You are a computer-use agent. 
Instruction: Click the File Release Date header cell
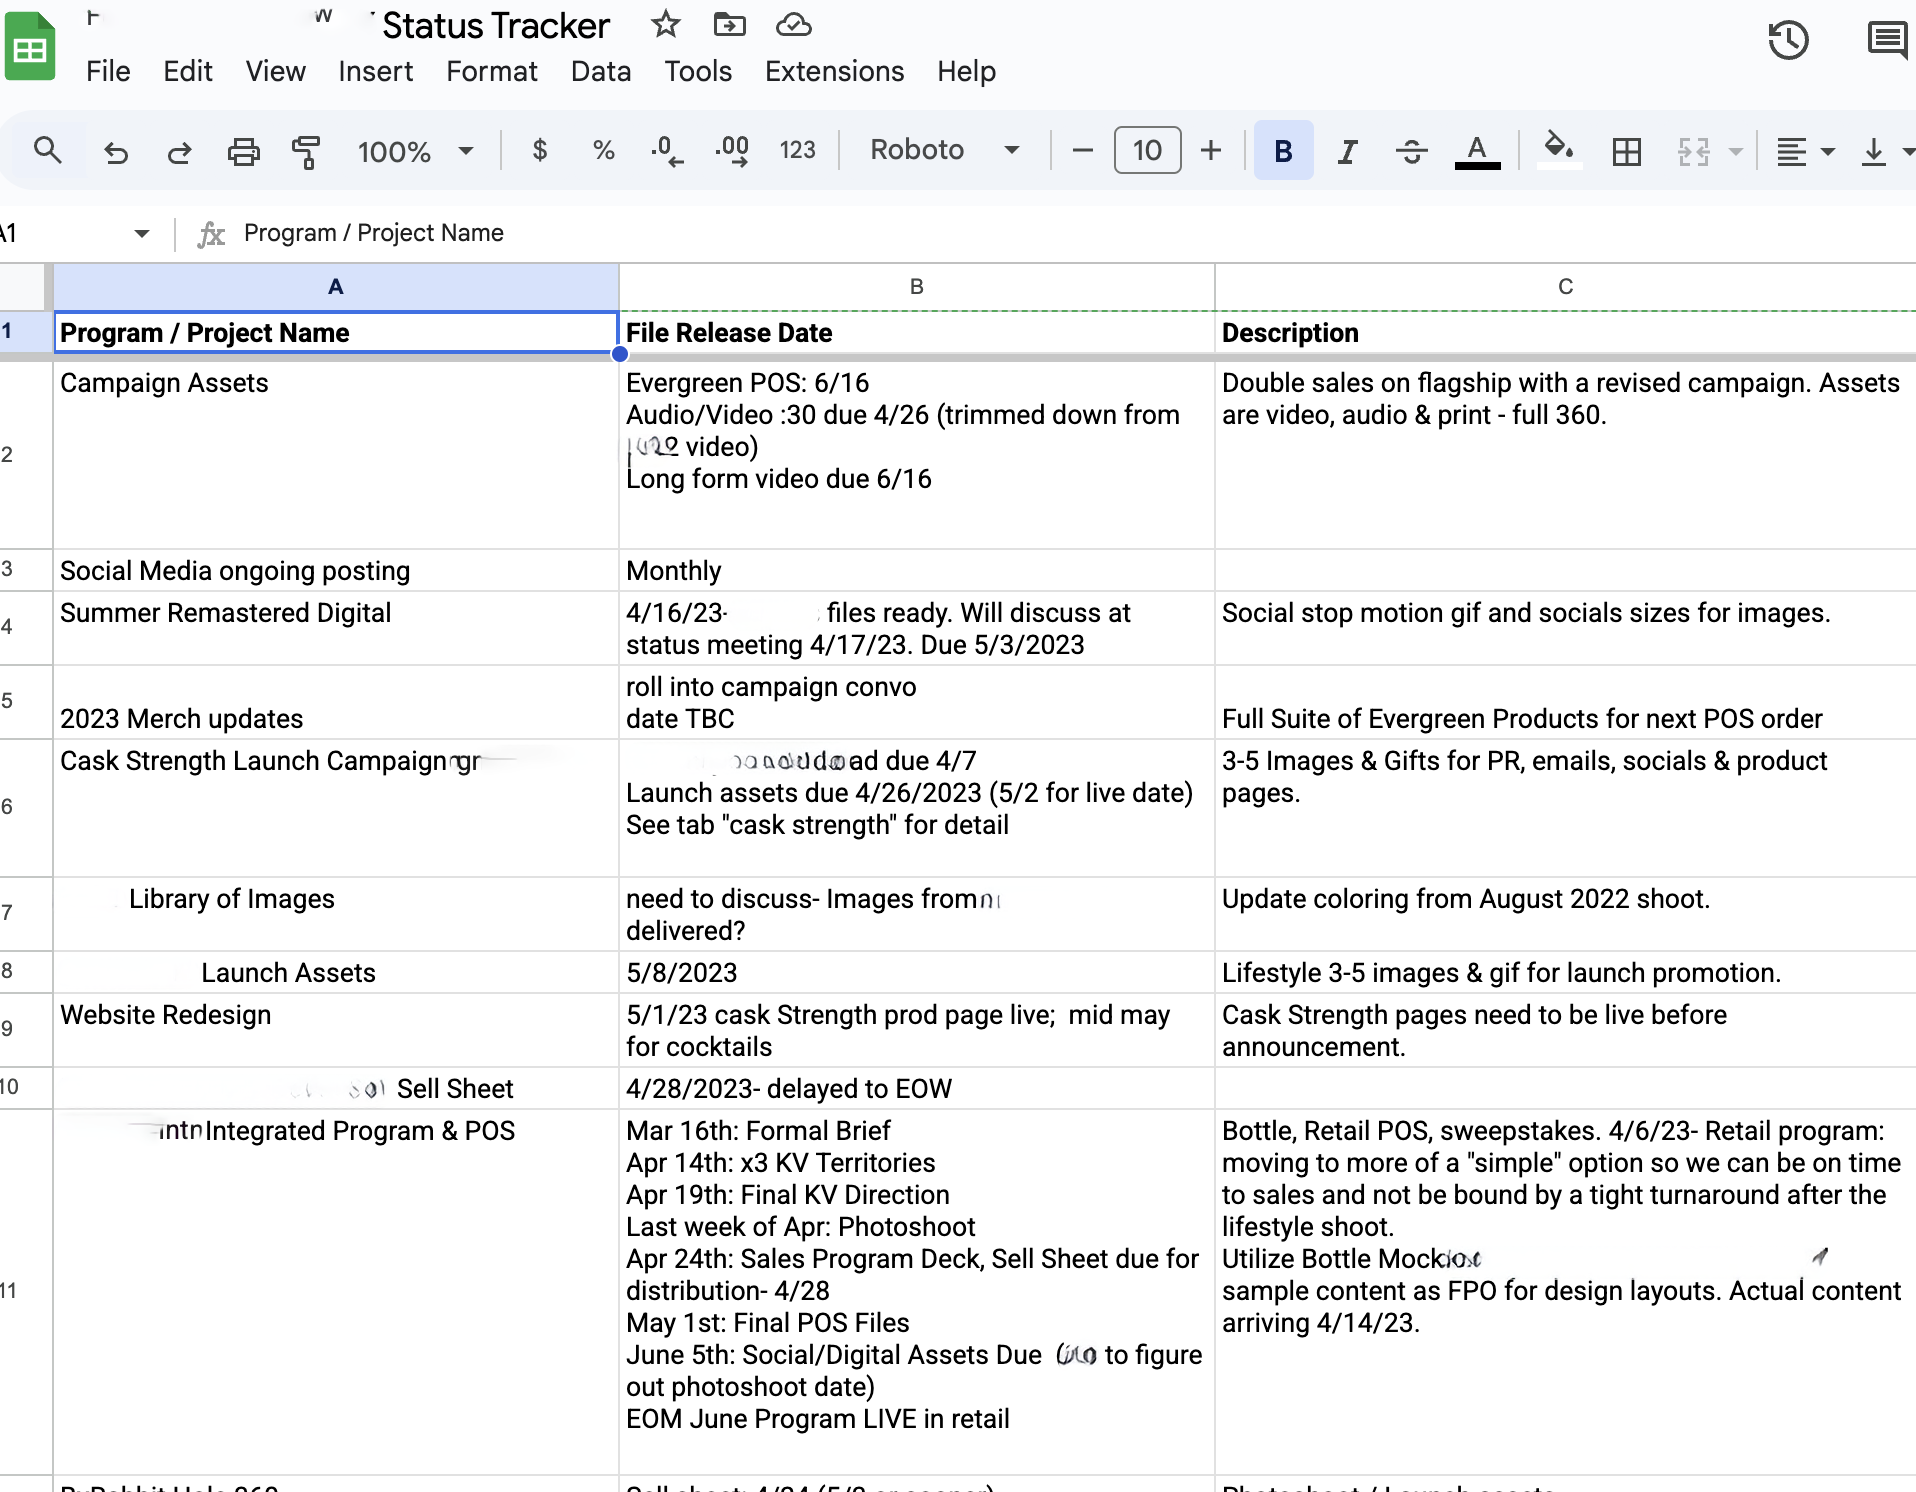[x=916, y=333]
